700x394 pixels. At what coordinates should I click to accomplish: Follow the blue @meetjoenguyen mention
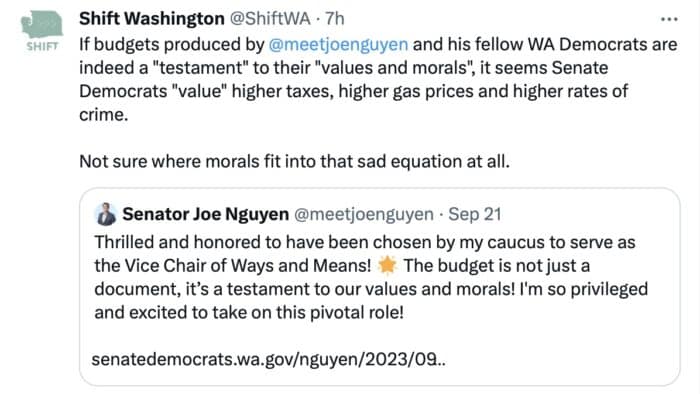pos(338,45)
